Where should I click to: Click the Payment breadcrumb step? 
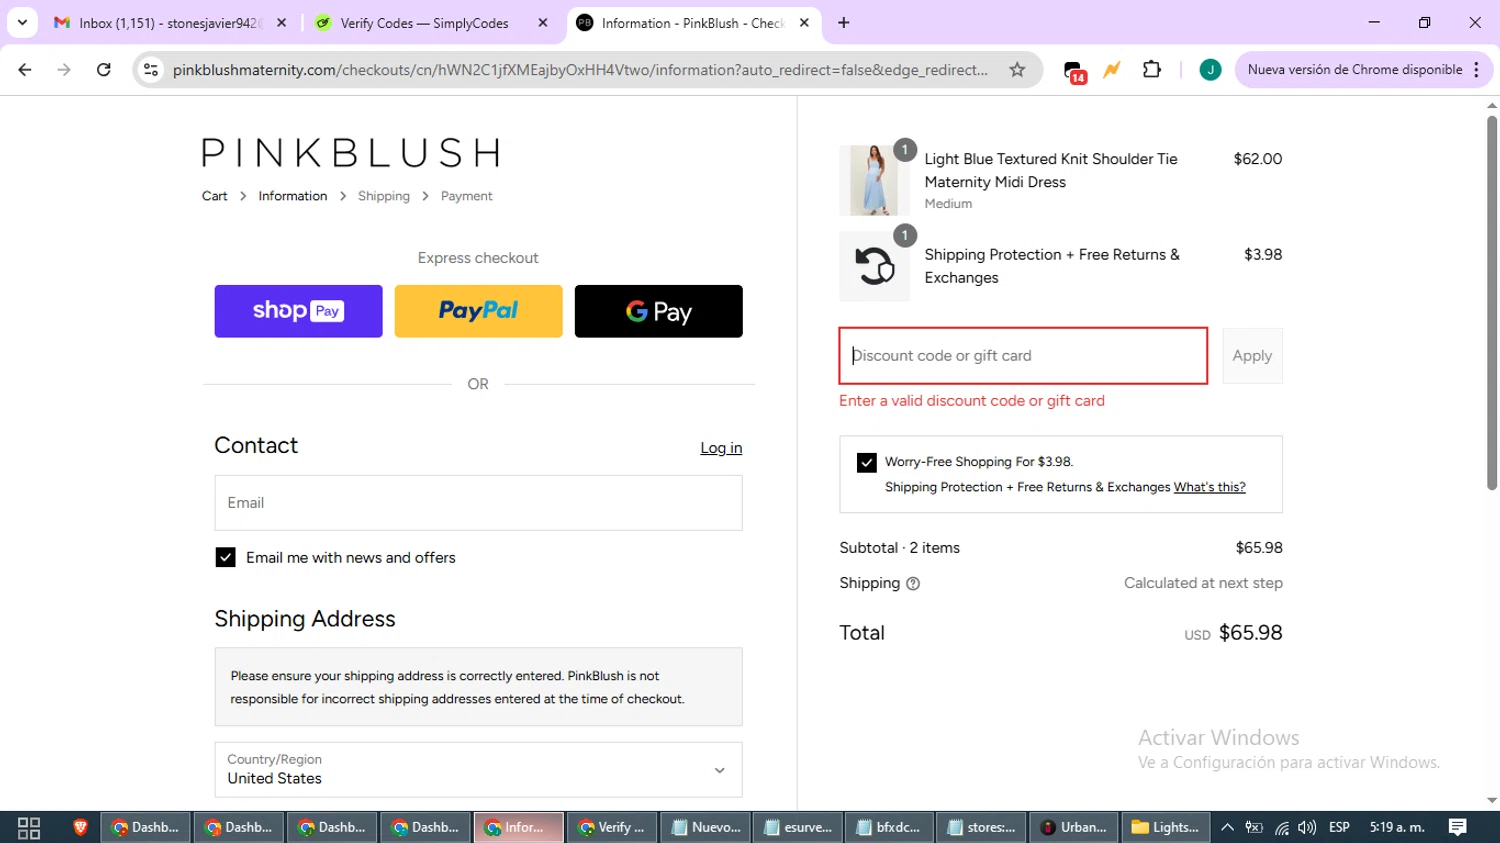click(466, 196)
